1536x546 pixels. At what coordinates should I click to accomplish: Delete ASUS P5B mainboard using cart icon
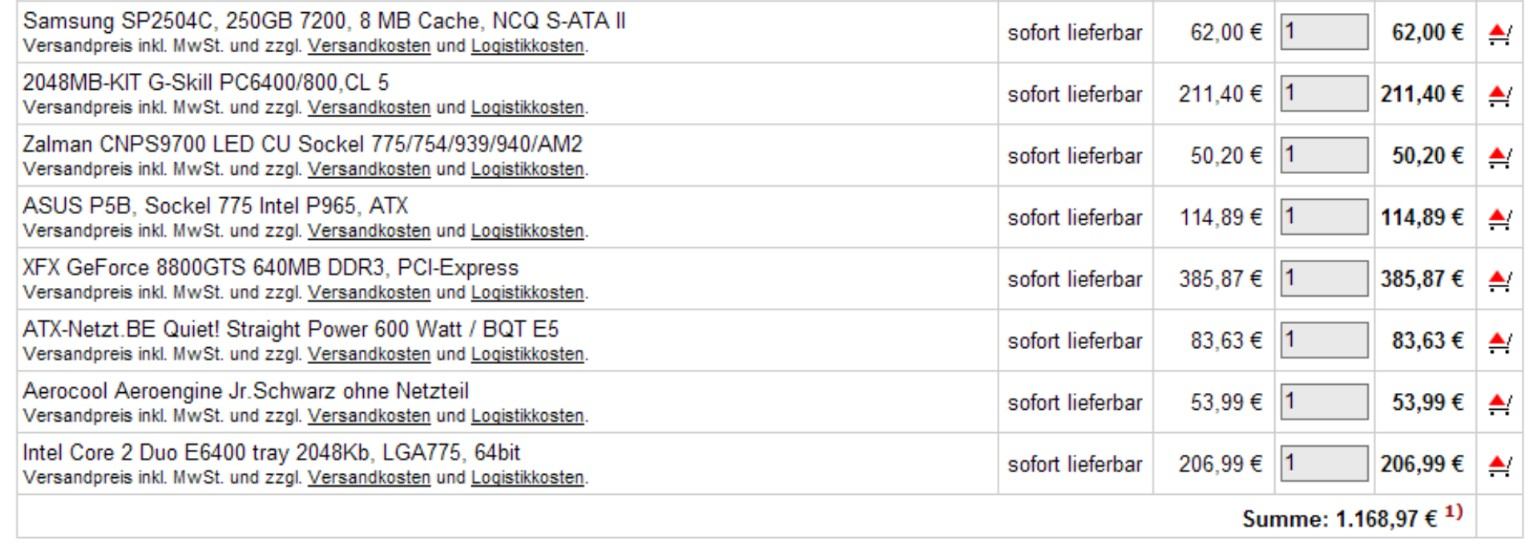coord(1499,219)
